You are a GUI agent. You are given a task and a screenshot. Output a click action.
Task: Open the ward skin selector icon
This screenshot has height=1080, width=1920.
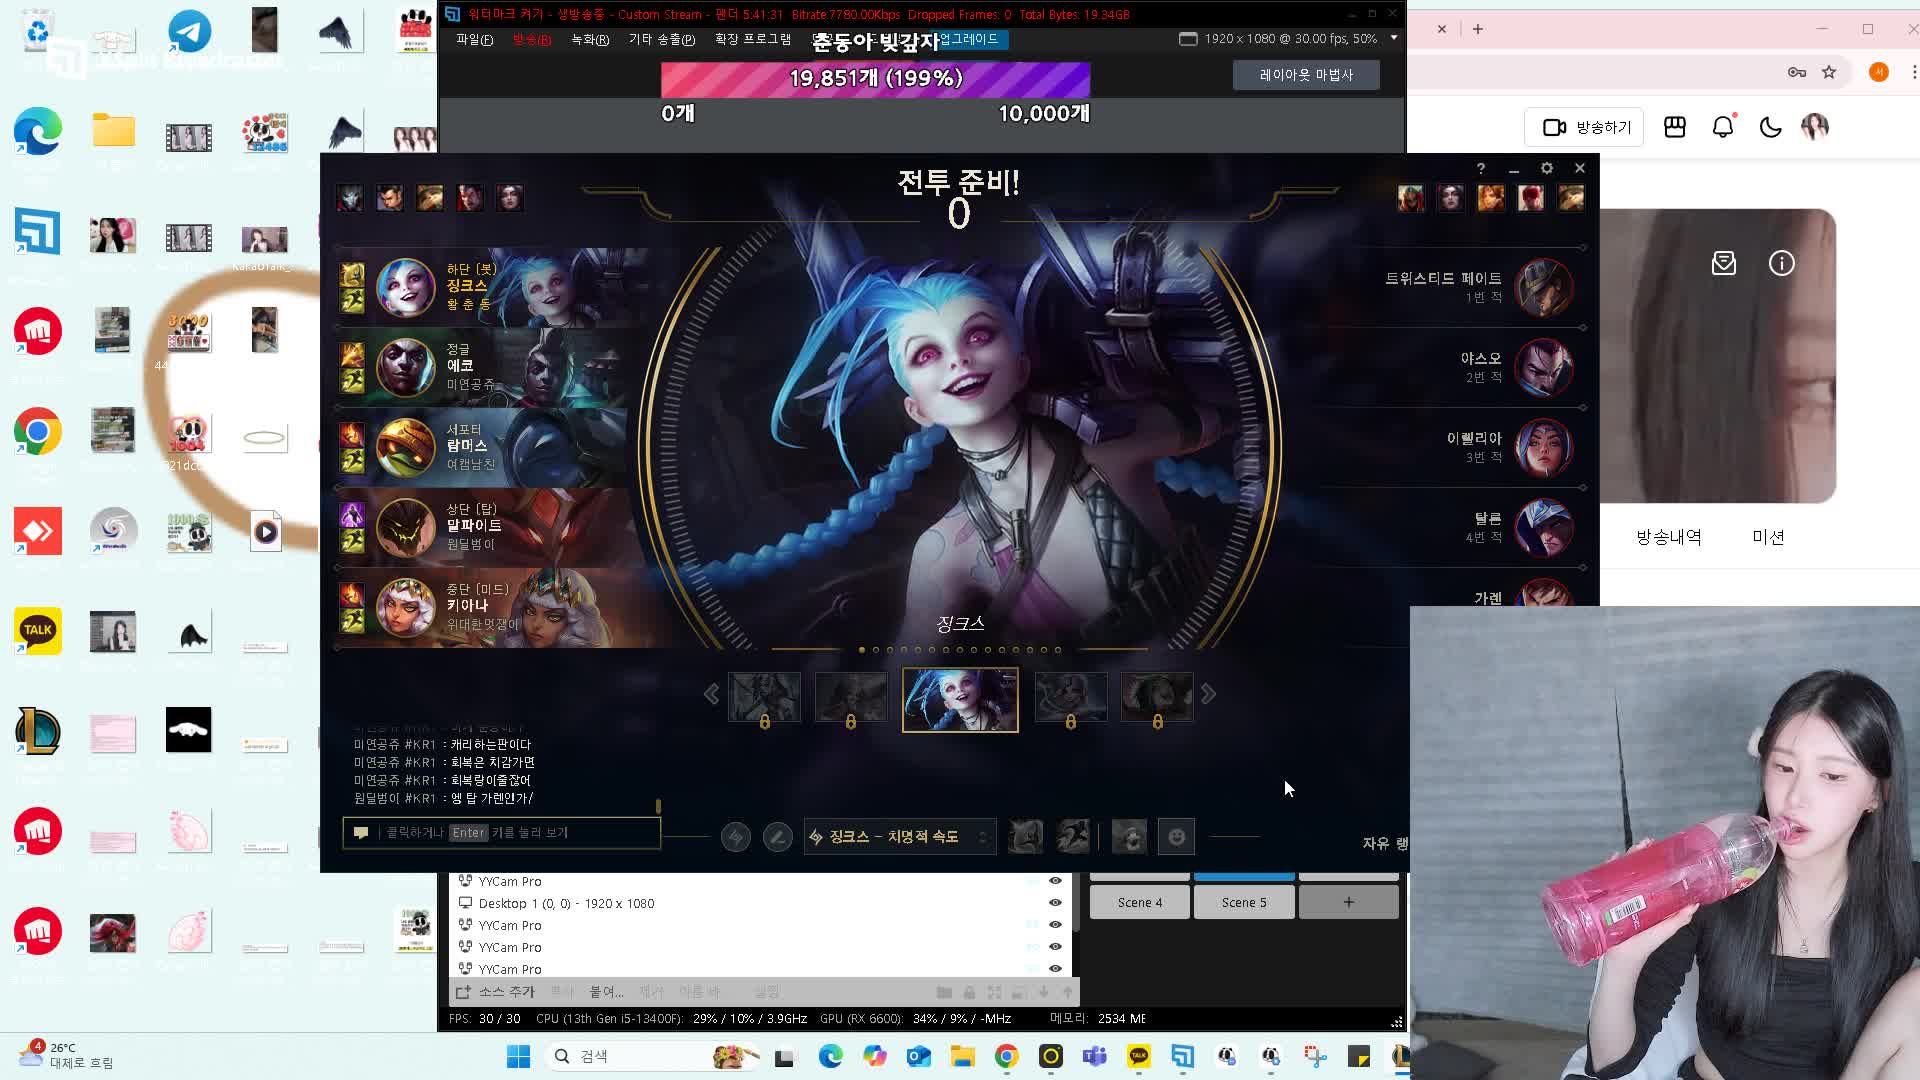pyautogui.click(x=1129, y=837)
